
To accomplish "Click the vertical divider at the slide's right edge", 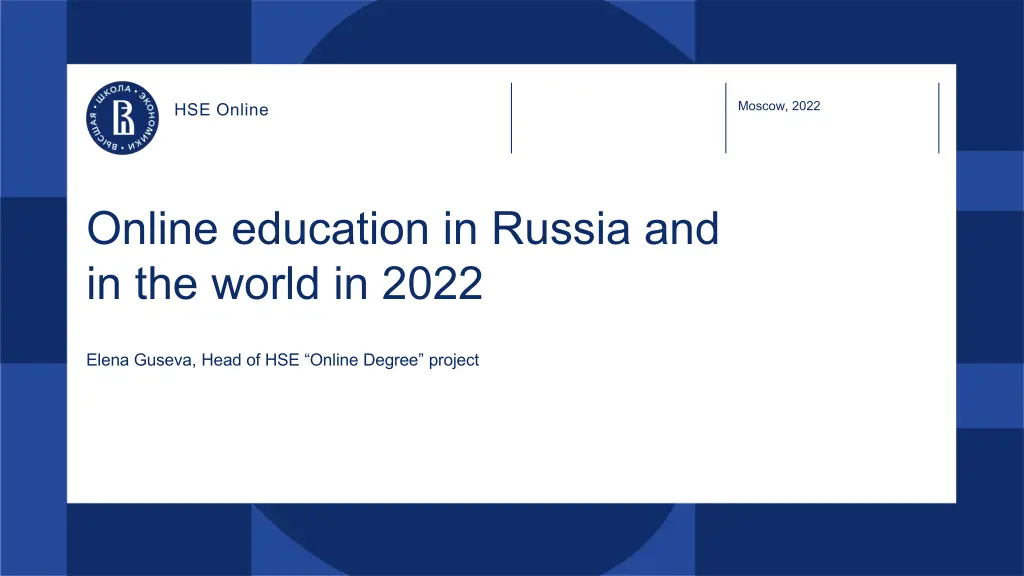I will 939,118.
